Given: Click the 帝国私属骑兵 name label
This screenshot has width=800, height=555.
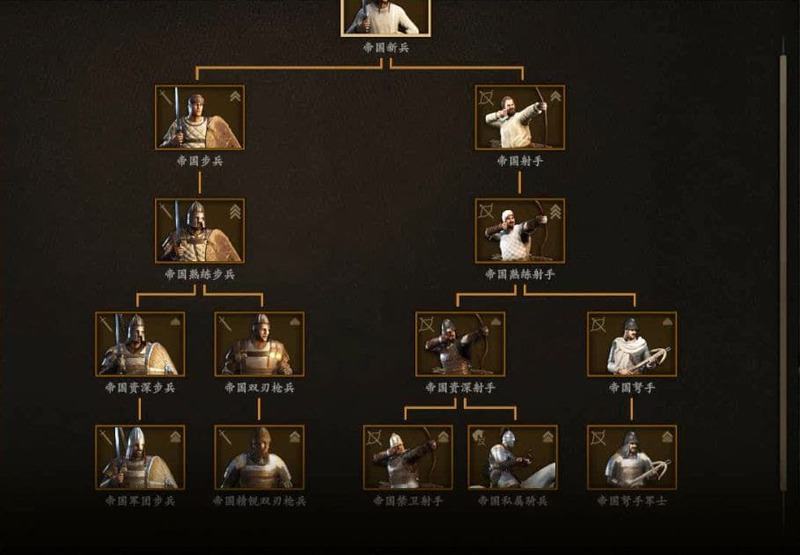Looking at the screenshot, I should (x=512, y=501).
